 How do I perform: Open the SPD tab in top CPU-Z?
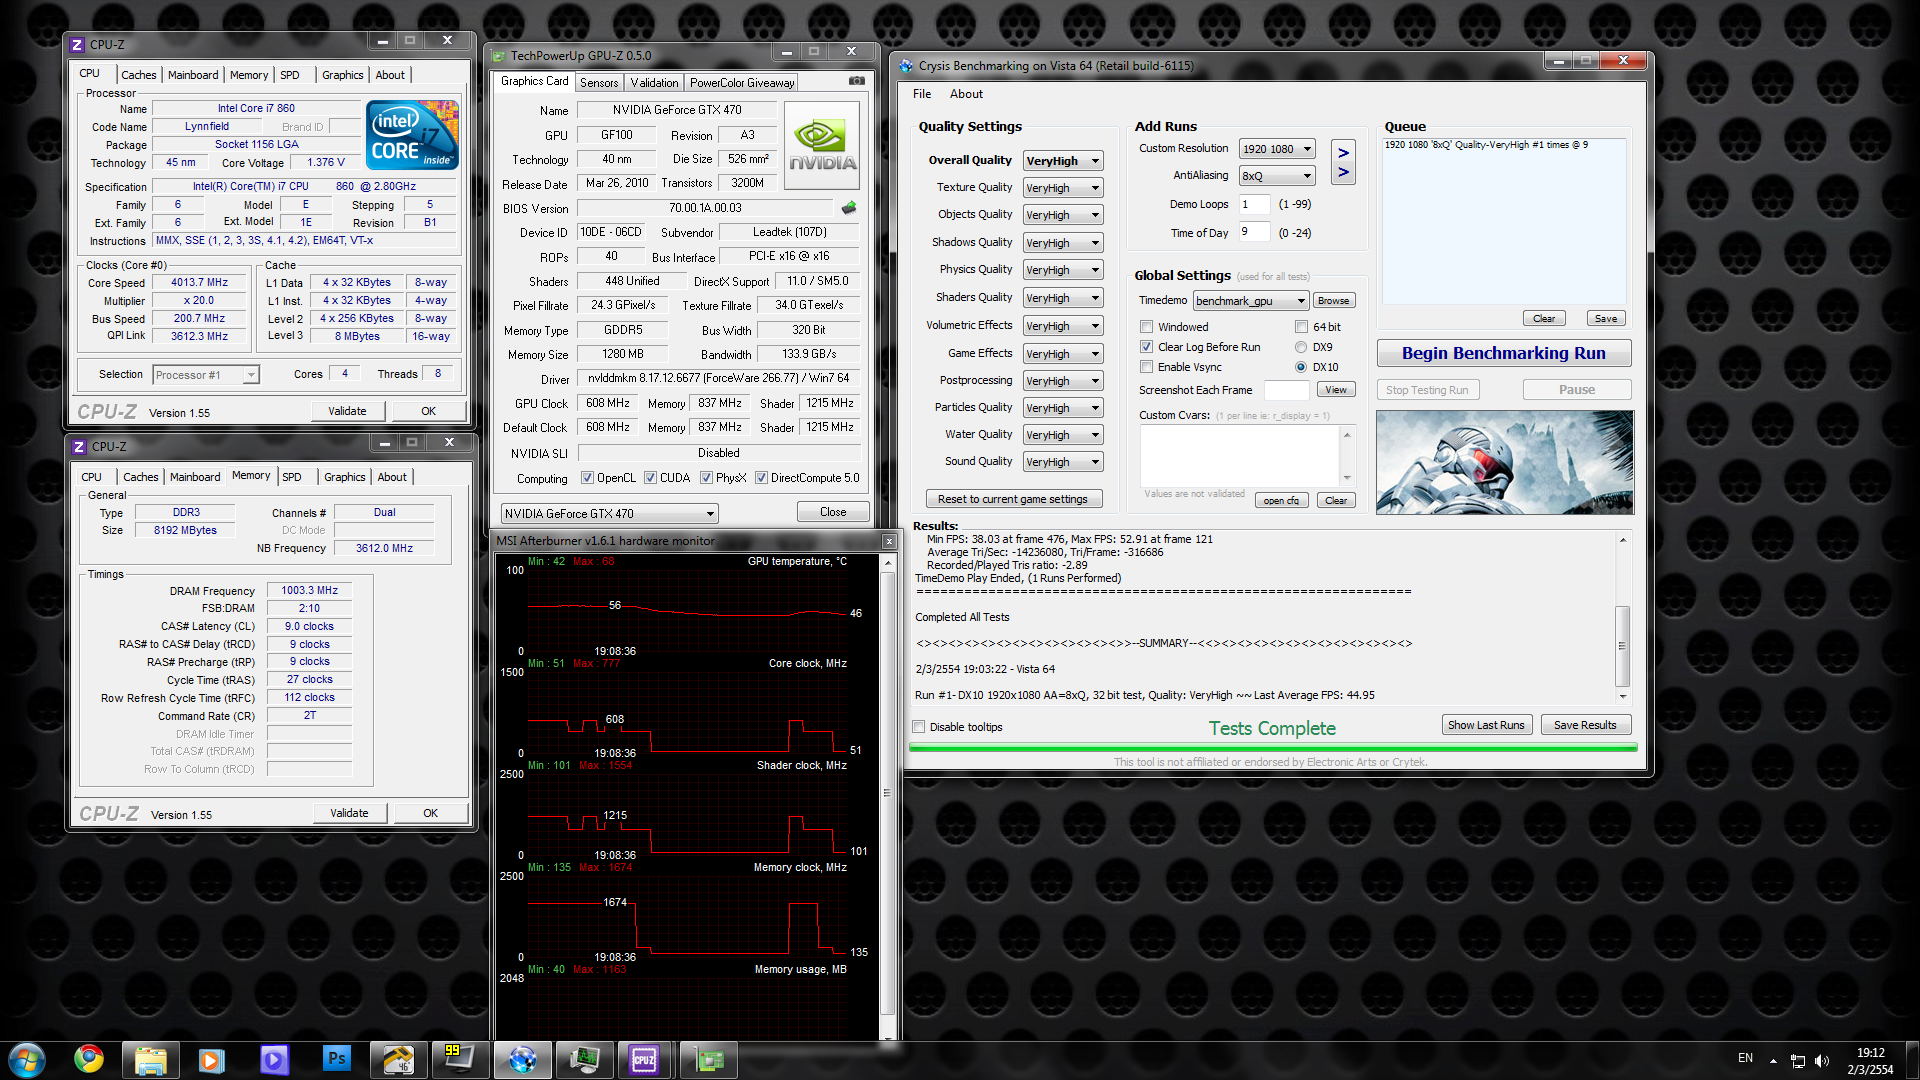(x=290, y=75)
